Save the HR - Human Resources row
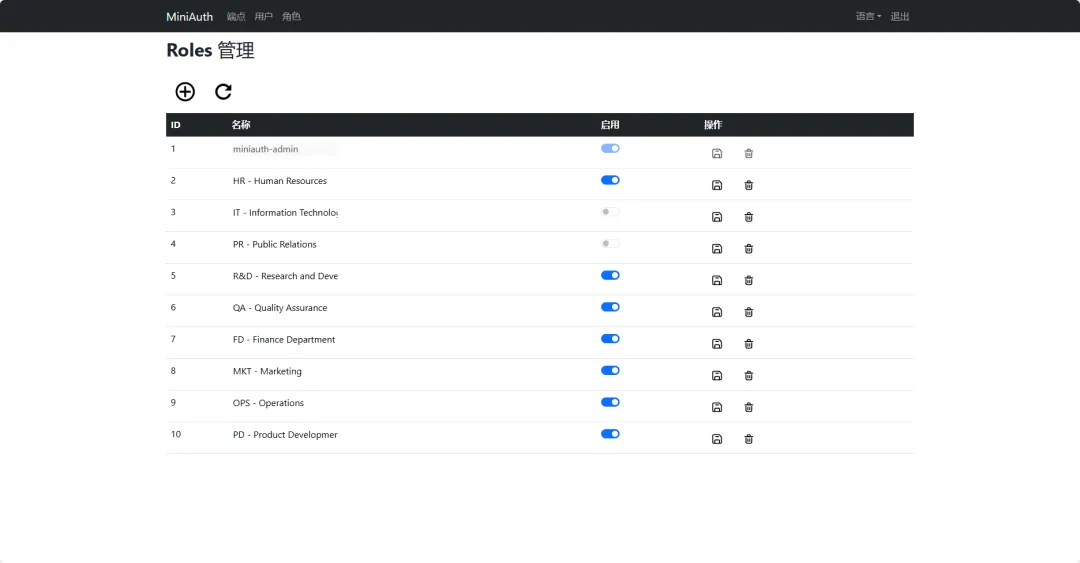The width and height of the screenshot is (1080, 563). [x=716, y=185]
